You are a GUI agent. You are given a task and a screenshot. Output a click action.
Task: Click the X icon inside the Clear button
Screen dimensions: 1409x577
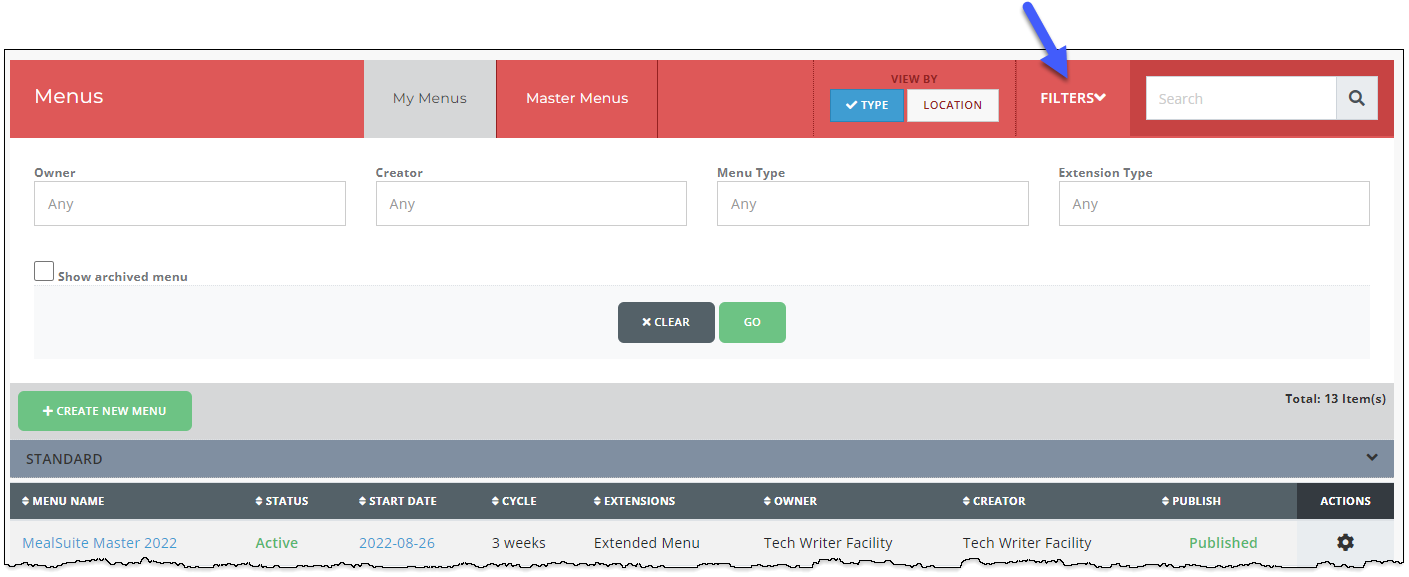(x=645, y=322)
